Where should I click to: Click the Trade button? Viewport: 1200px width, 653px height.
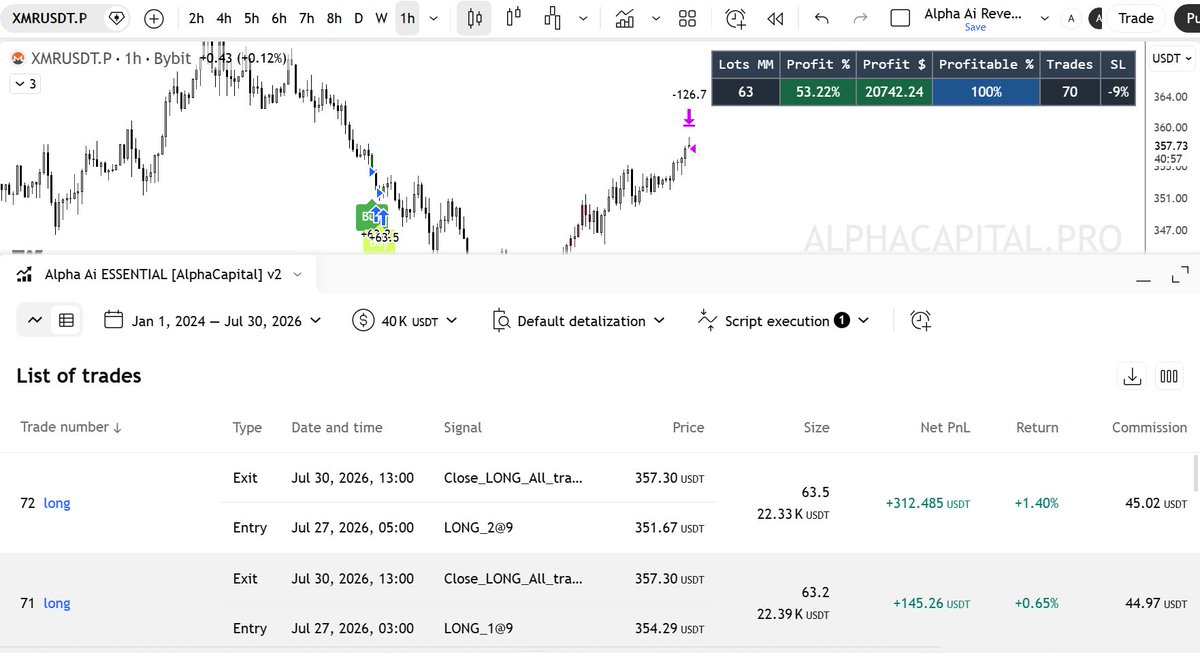tap(1135, 18)
